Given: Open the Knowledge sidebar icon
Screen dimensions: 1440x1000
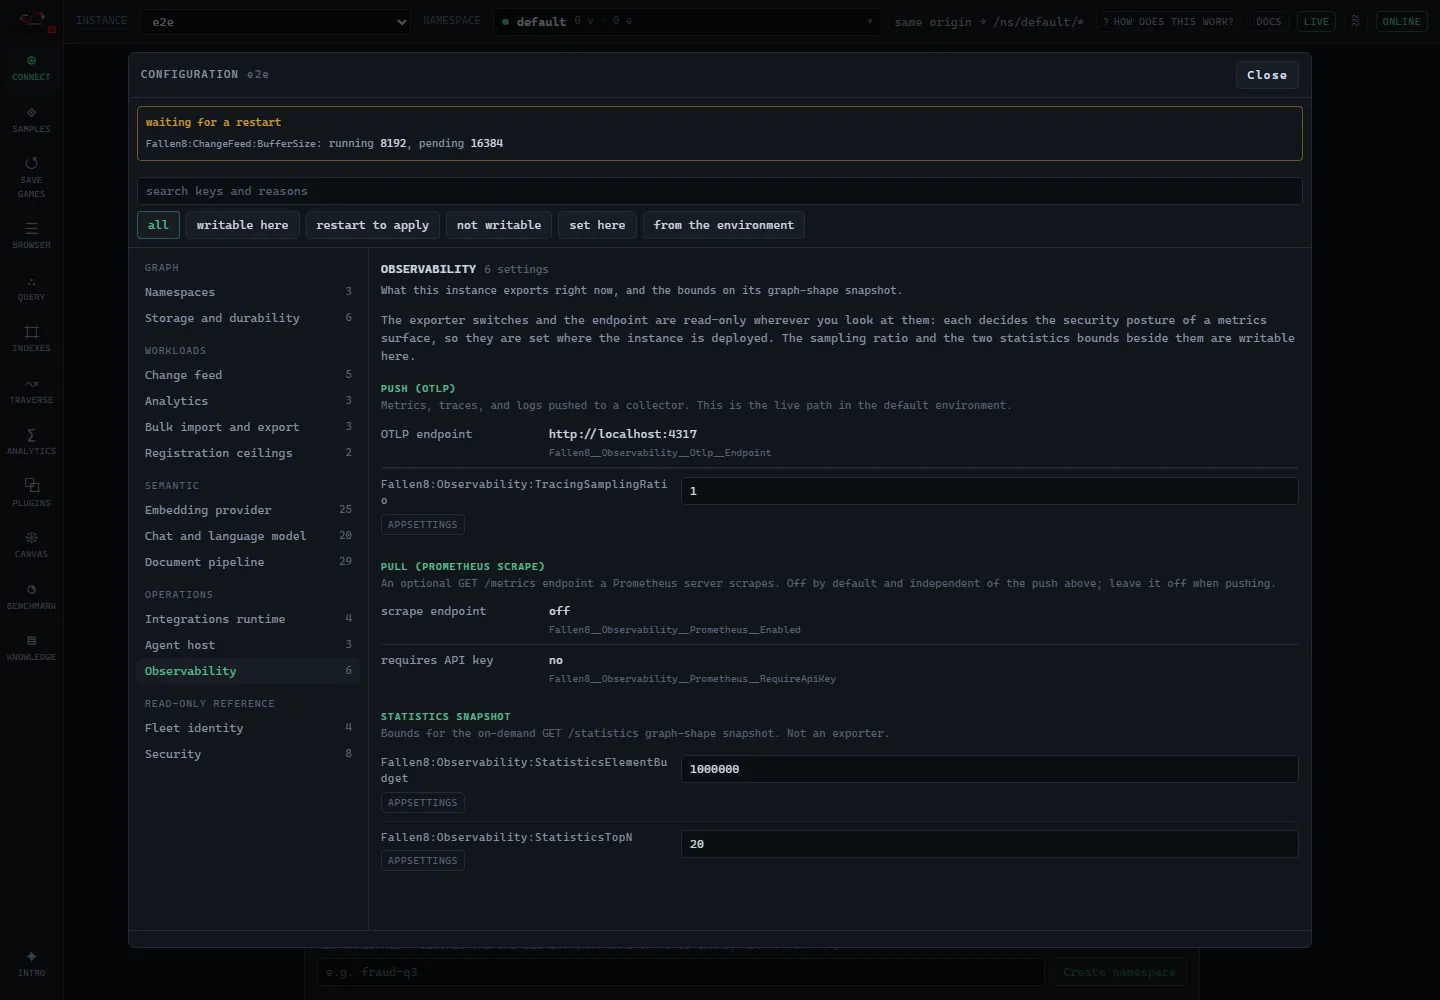Looking at the screenshot, I should [31, 648].
